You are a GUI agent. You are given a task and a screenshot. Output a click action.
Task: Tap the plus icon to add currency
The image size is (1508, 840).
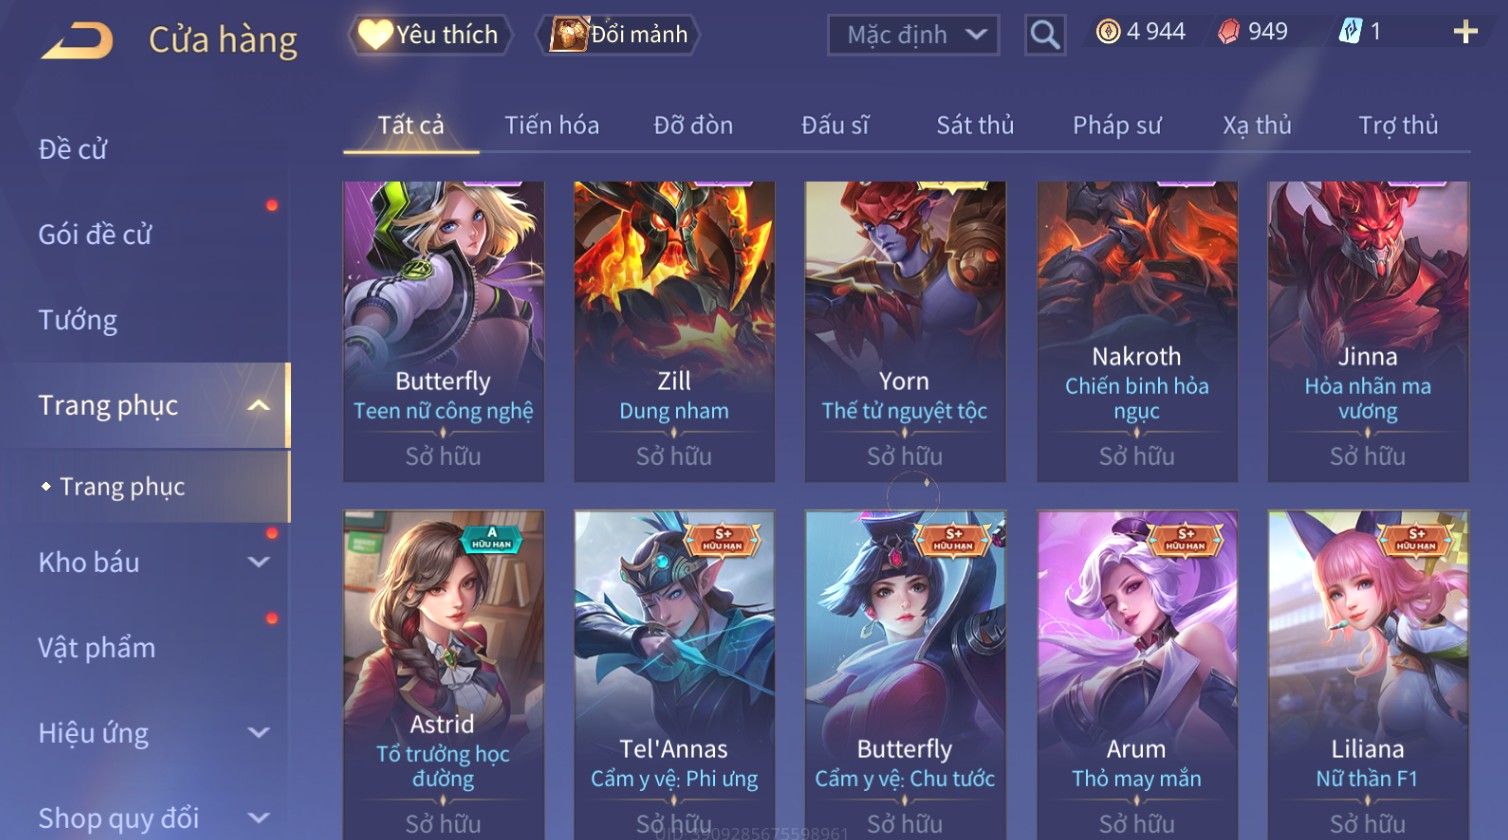point(1465,33)
